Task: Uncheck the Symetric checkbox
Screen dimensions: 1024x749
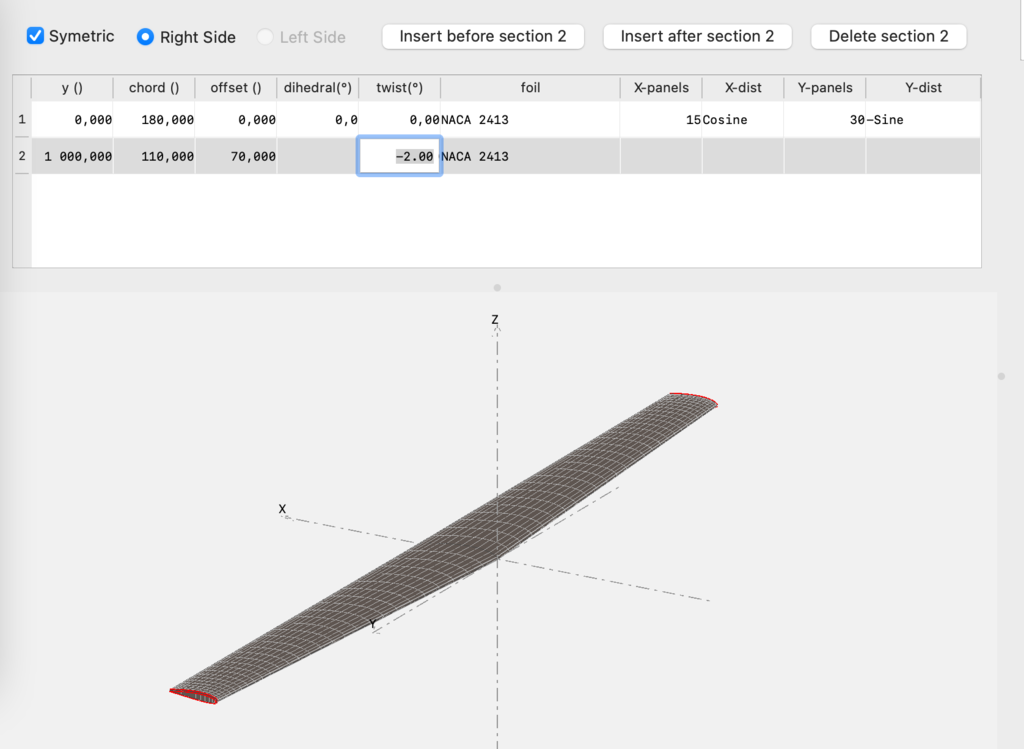Action: [x=36, y=37]
